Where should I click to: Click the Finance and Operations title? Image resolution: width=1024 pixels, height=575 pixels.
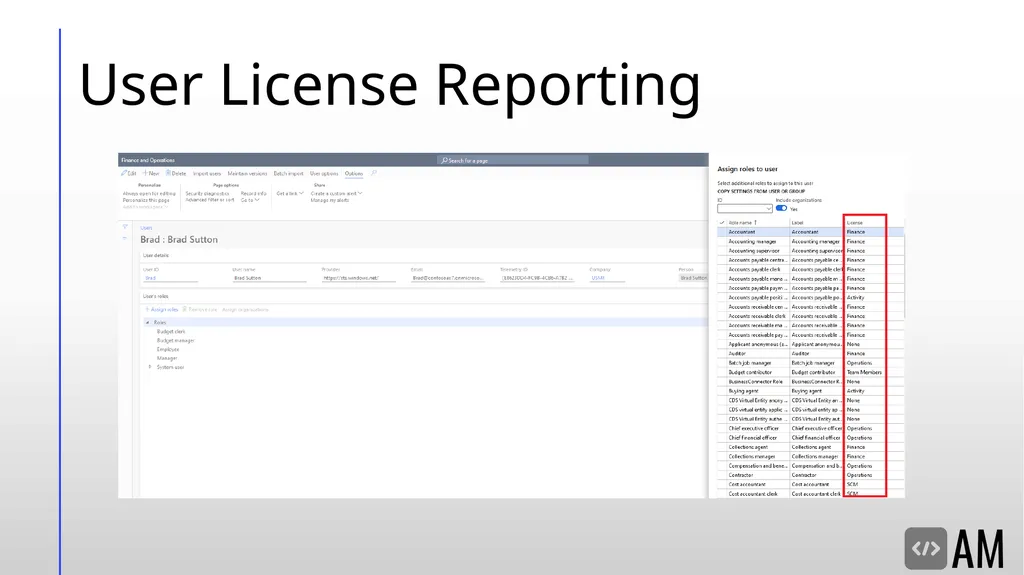pos(148,160)
